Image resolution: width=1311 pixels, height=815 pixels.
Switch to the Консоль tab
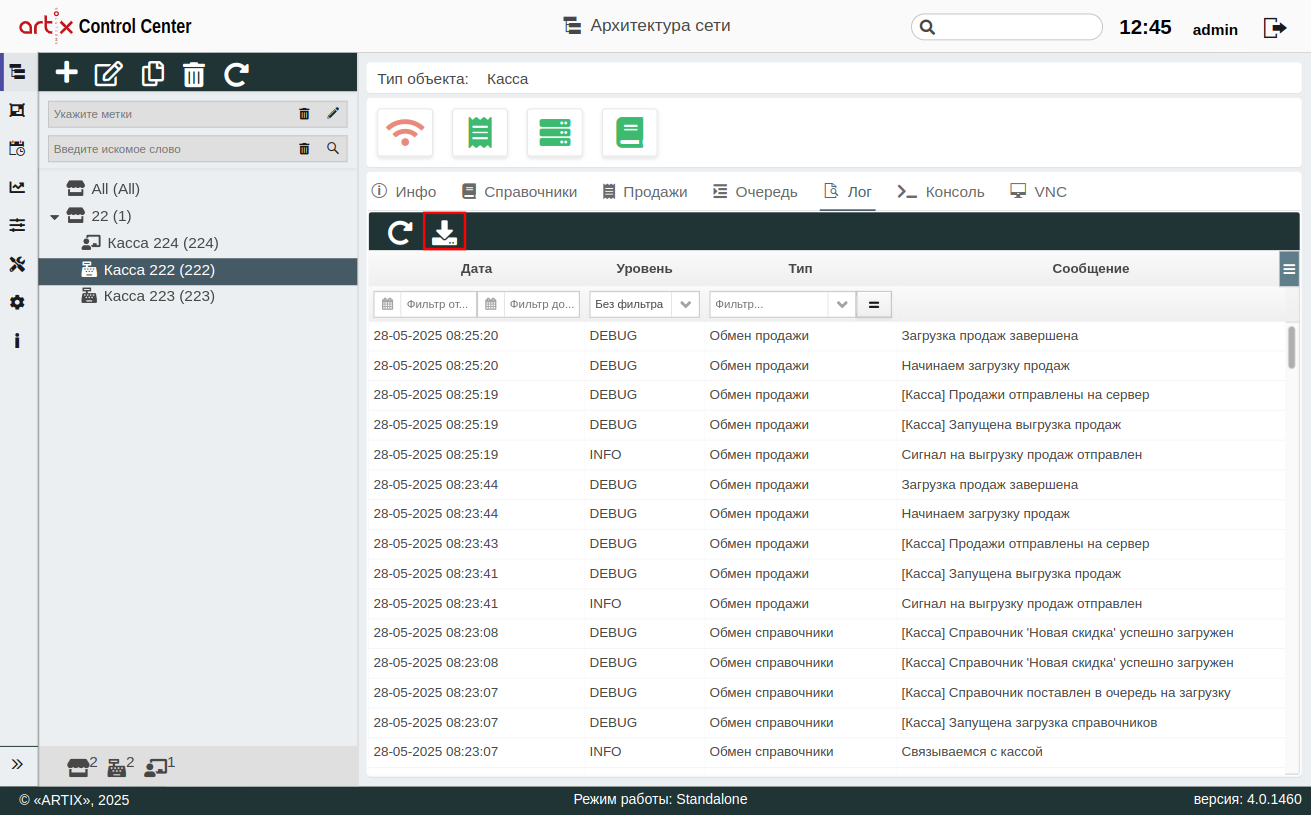click(941, 192)
